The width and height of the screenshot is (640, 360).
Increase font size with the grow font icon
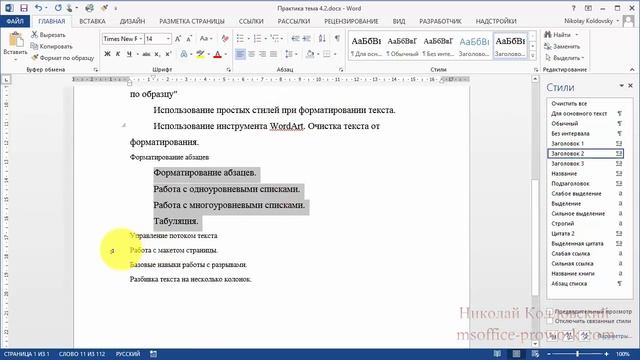[178, 39]
